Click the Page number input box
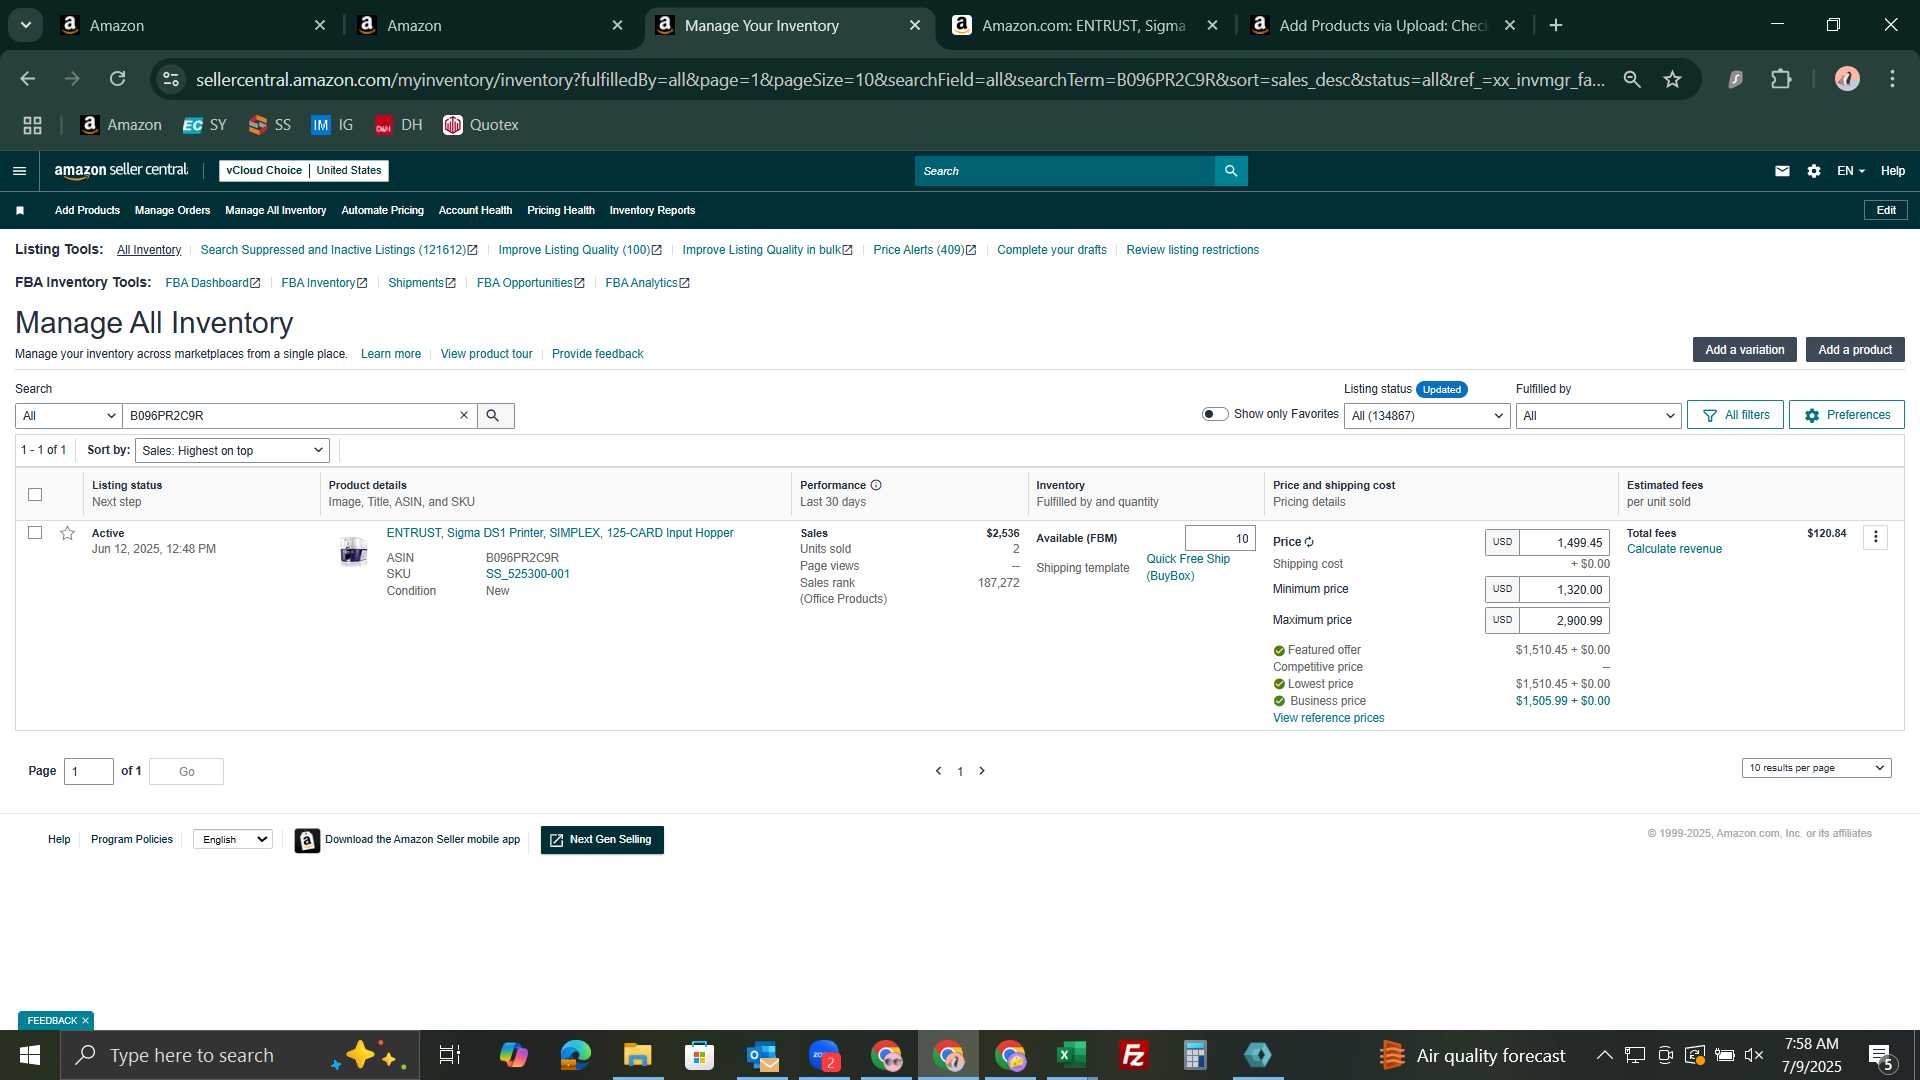The width and height of the screenshot is (1920, 1080). [x=89, y=772]
